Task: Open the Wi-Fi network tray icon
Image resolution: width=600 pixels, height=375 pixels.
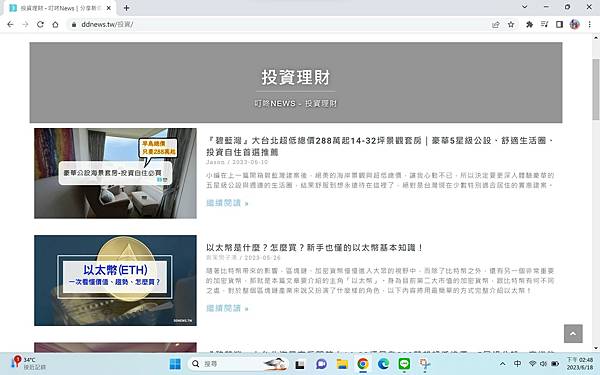Action: point(532,364)
